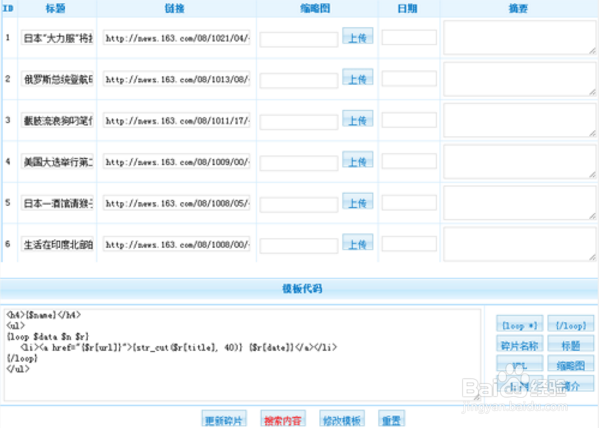Screen dimensions: 603x428
Task: Click the date field in row 5
Action: coord(409,202)
